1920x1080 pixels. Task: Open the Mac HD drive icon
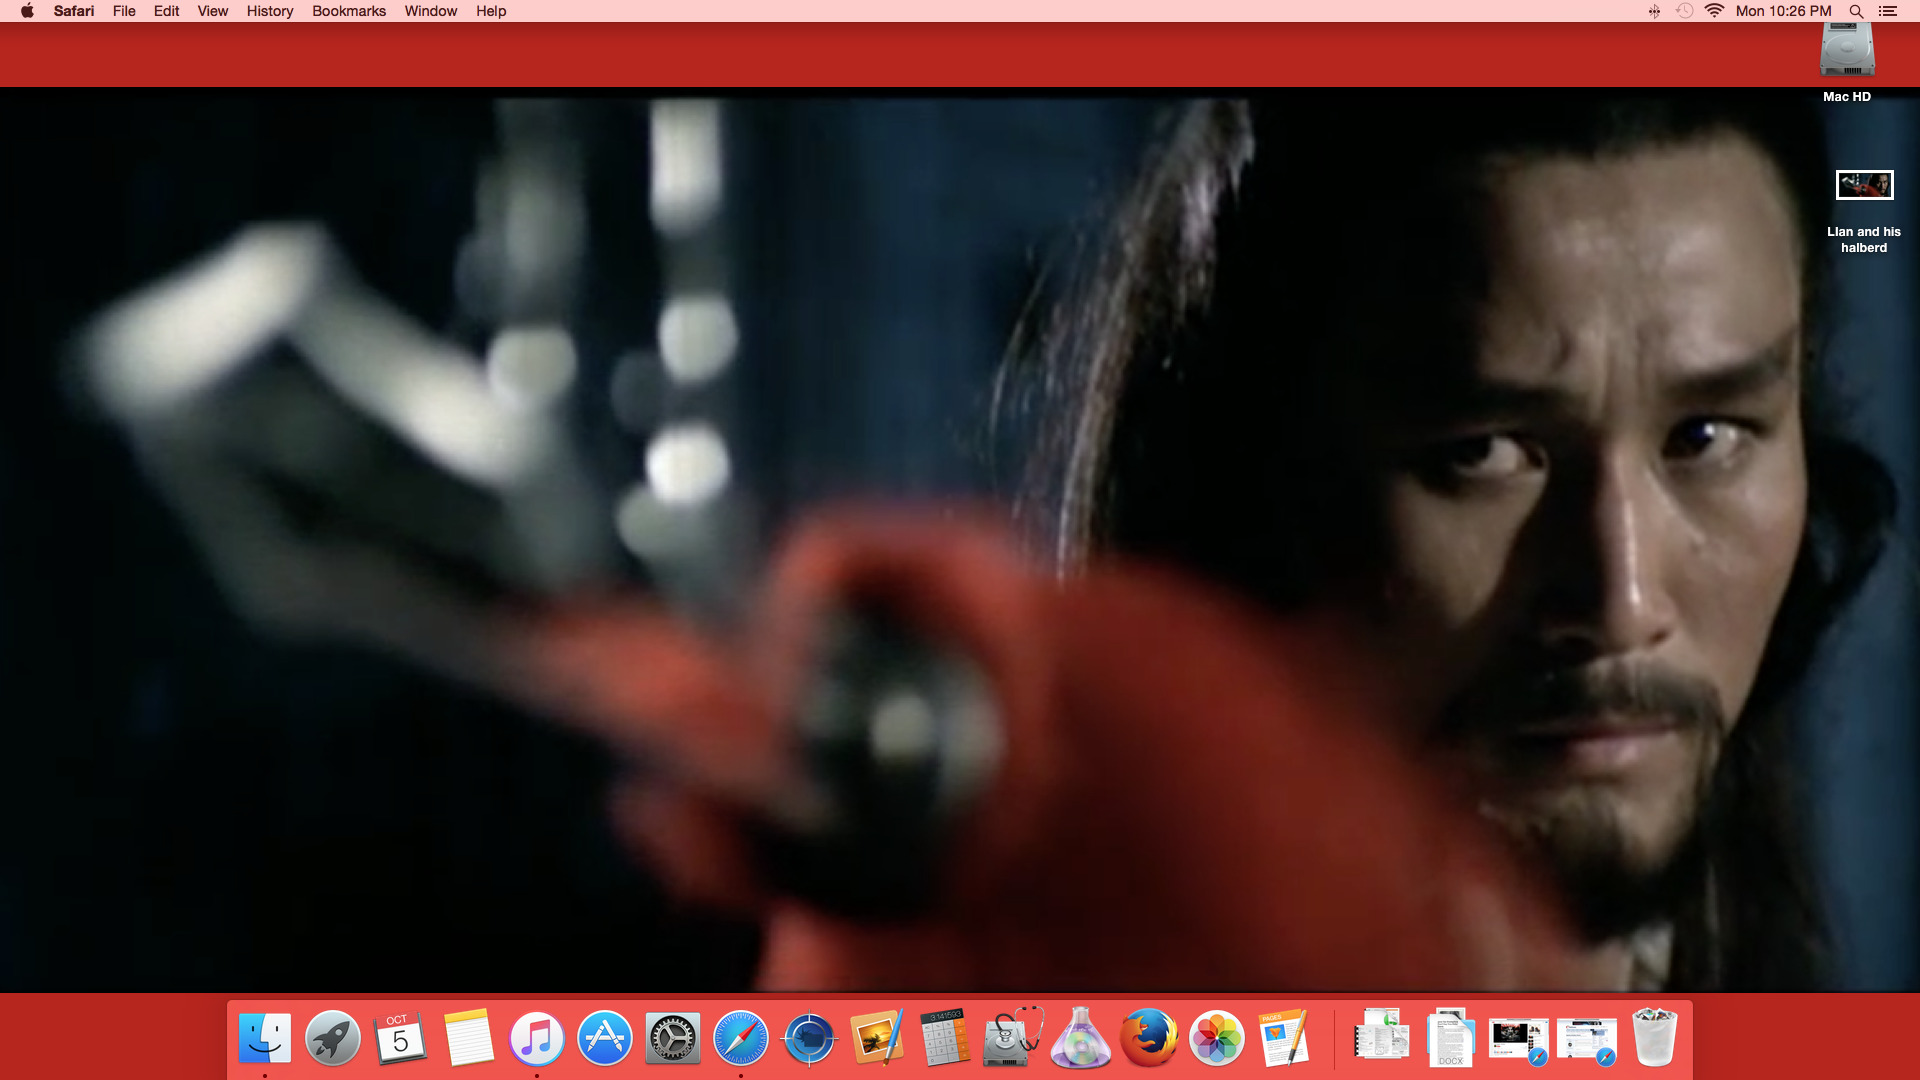[x=1847, y=50]
